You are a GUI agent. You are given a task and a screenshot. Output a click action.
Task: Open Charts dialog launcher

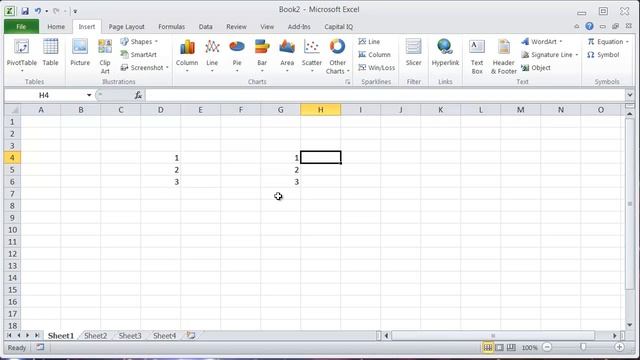click(x=347, y=82)
